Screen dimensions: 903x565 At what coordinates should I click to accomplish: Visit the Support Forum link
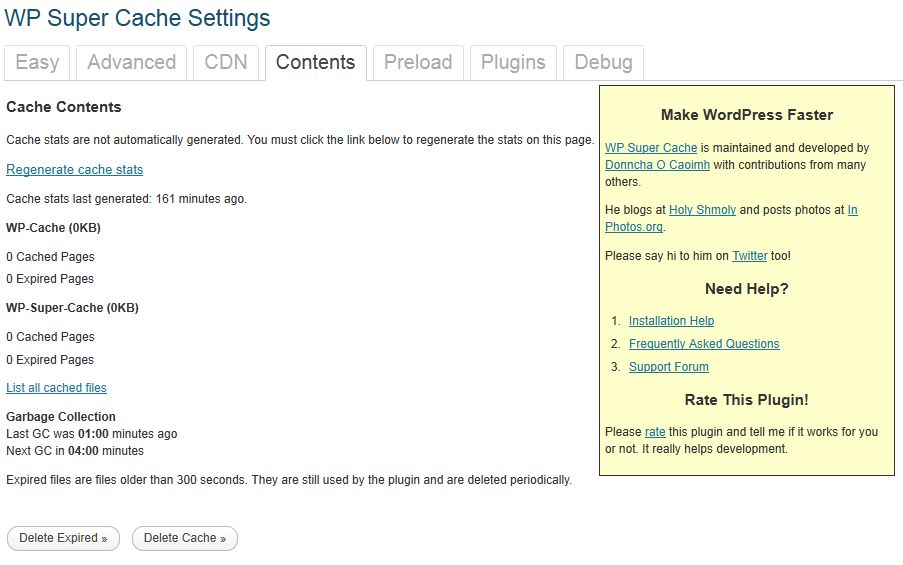[669, 367]
